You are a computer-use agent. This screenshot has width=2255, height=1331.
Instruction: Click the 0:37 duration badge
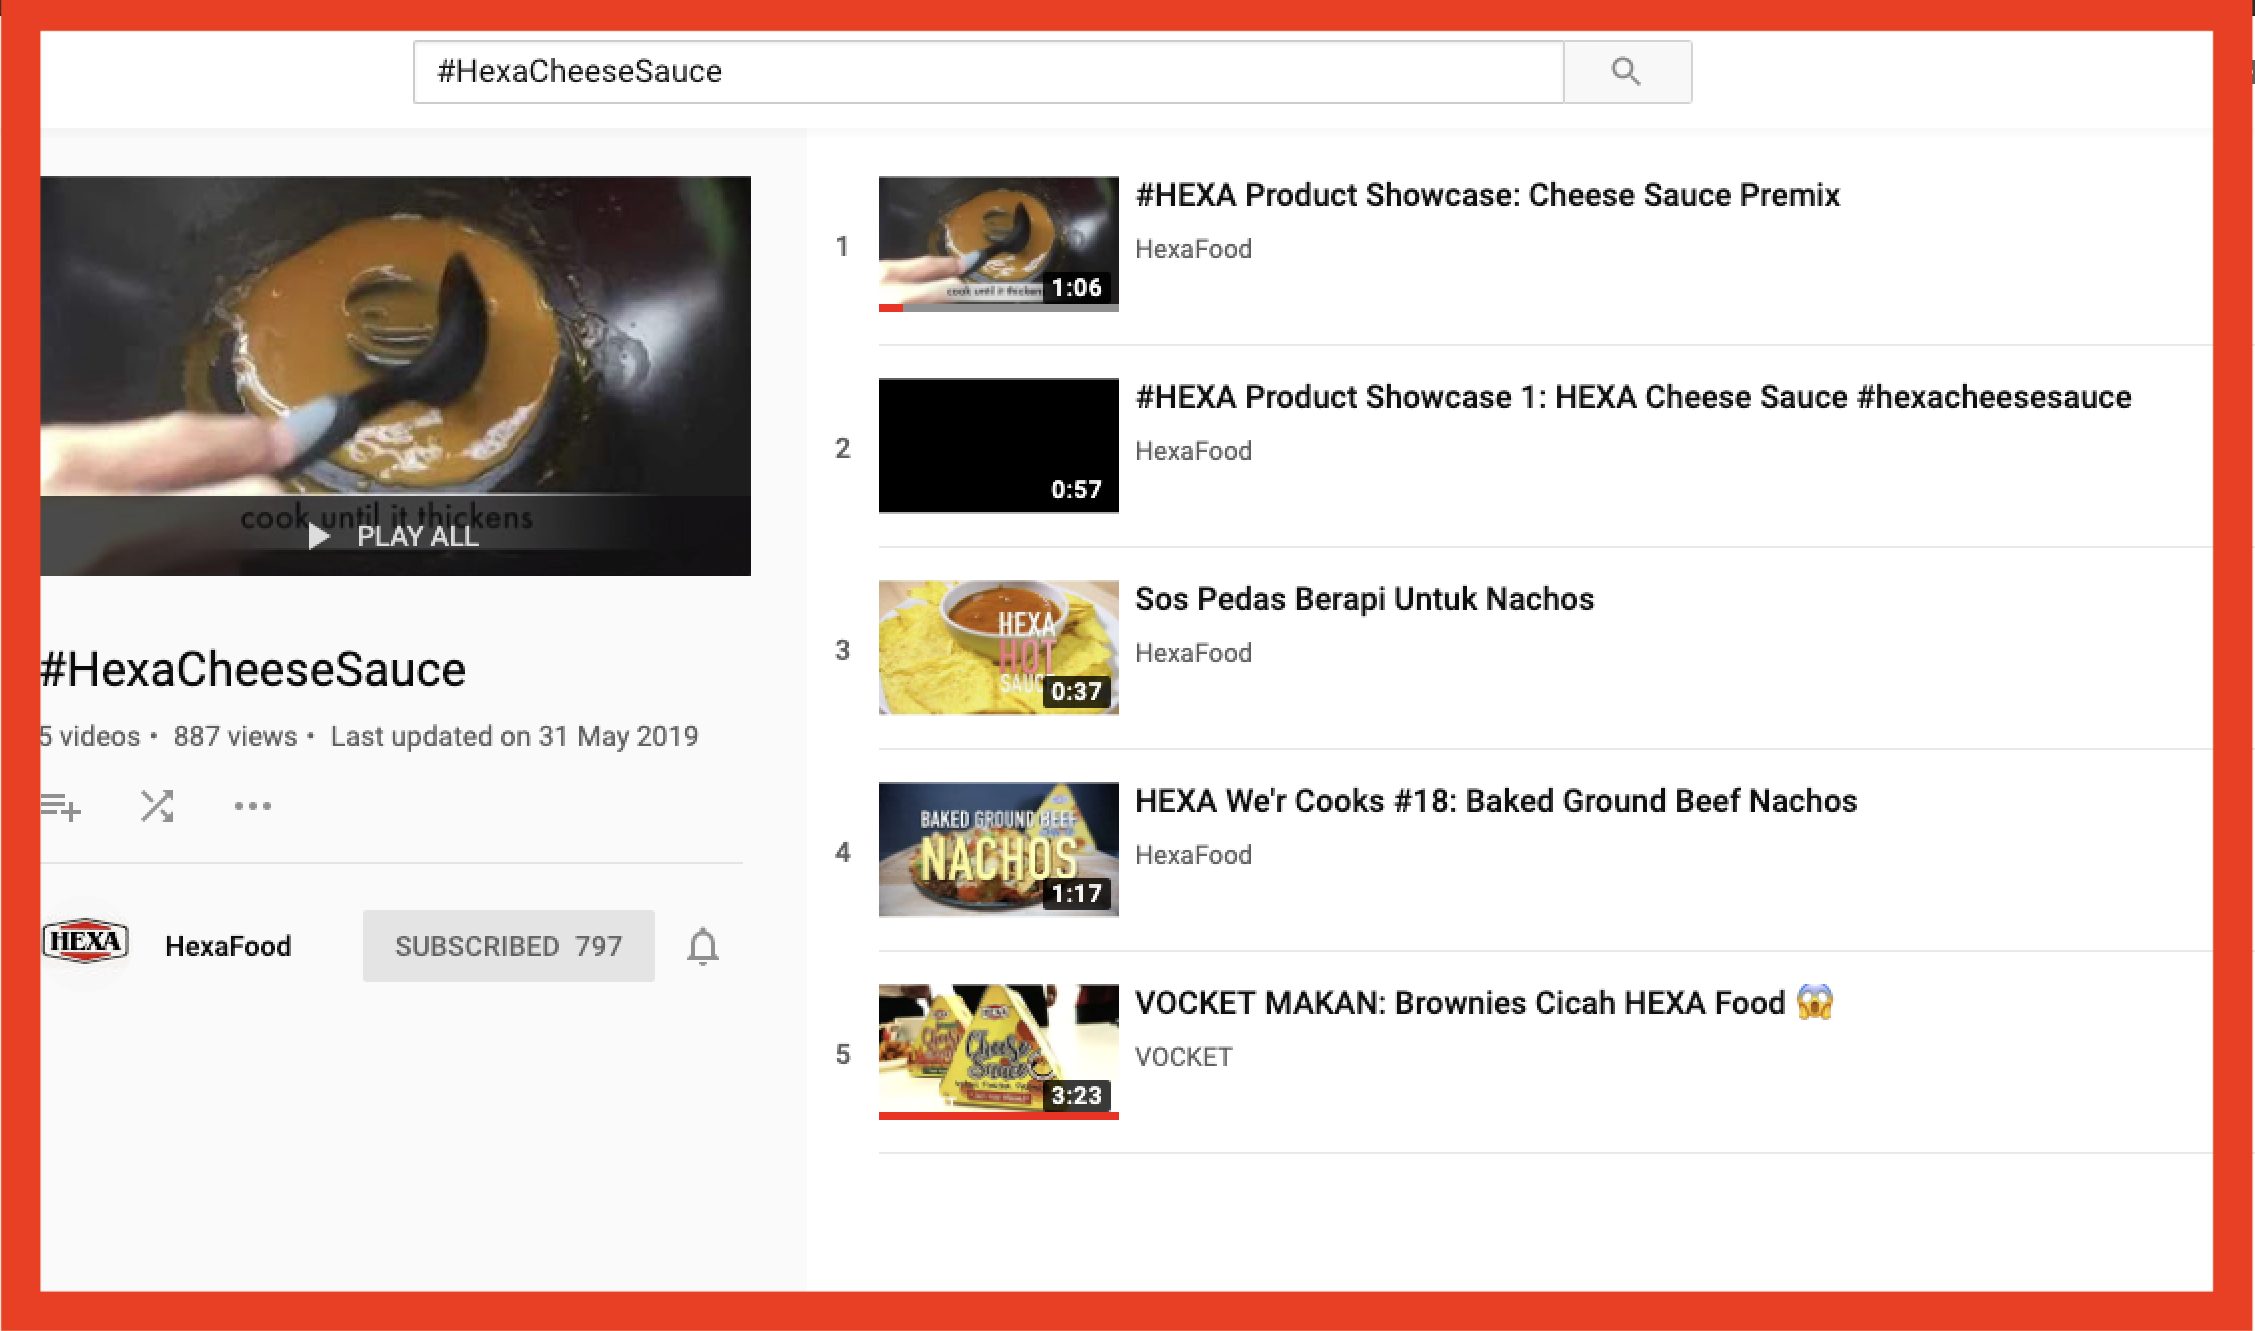tap(1076, 692)
